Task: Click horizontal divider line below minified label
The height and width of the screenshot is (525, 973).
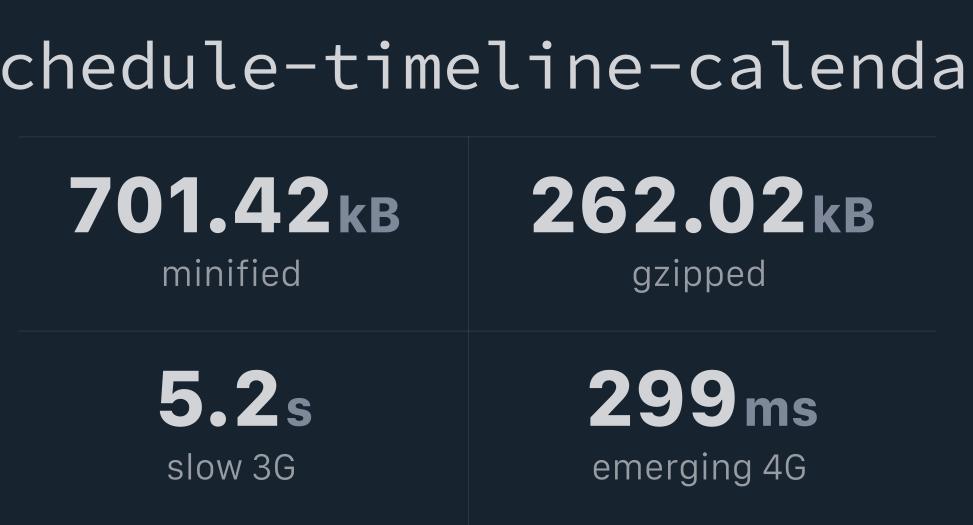Action: [x=243, y=331]
